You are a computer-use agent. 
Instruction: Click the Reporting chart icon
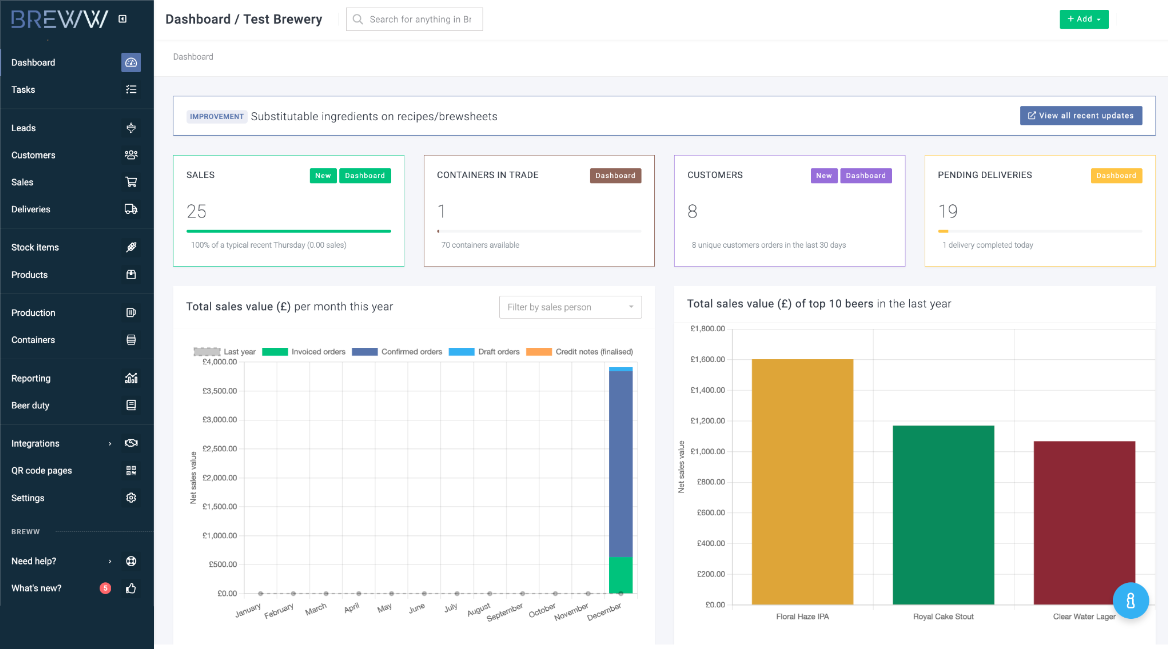131,378
